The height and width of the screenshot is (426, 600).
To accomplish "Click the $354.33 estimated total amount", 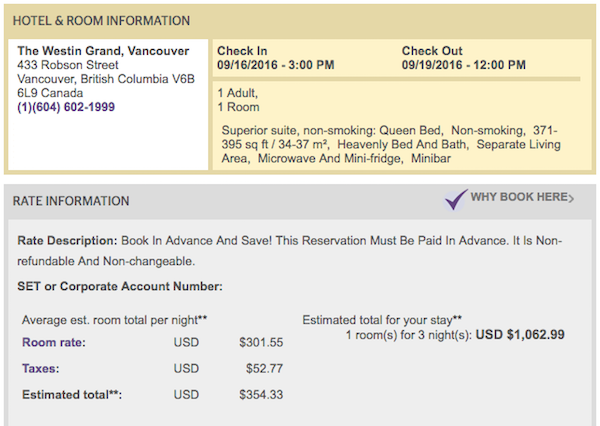I will click(261, 395).
